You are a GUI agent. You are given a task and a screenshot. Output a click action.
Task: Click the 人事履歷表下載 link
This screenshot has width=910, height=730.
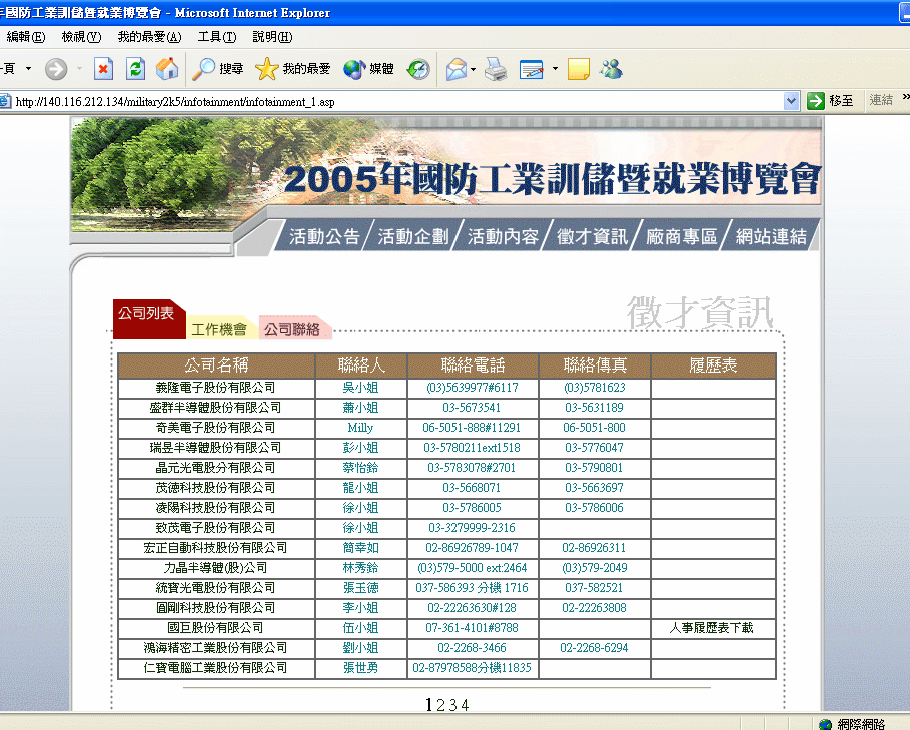click(711, 628)
